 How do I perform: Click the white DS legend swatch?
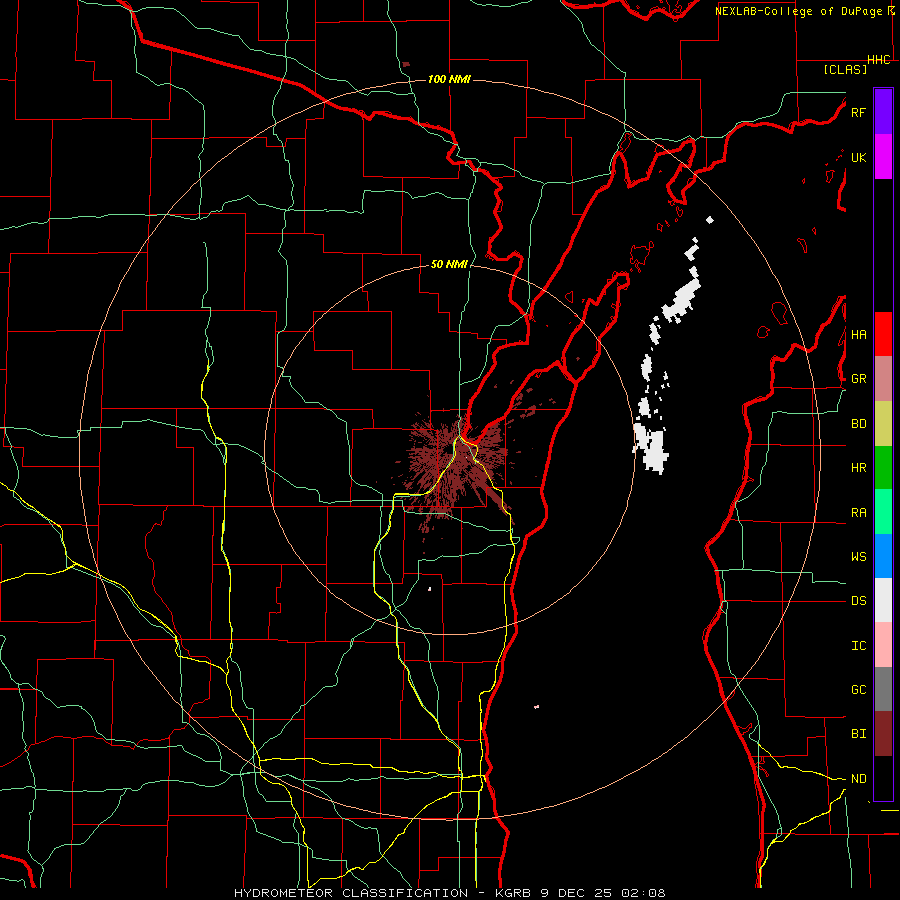pyautogui.click(x=883, y=600)
